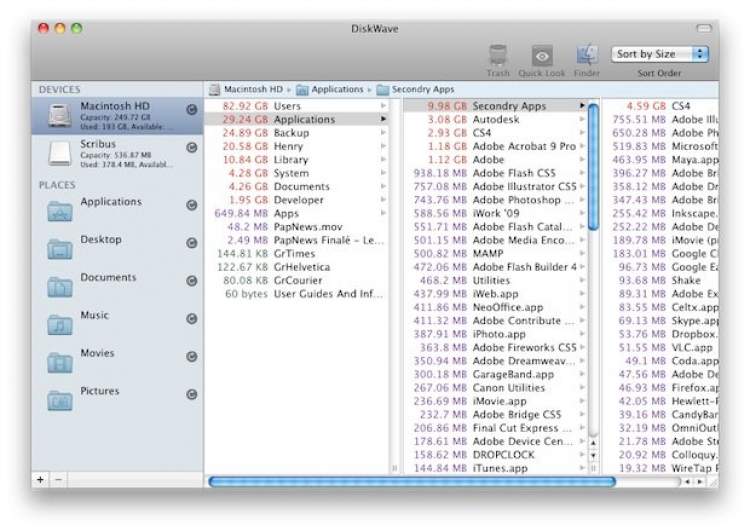Open the Sort by Size dropdown
The width and height of the screenshot is (750, 531).
coord(659,54)
